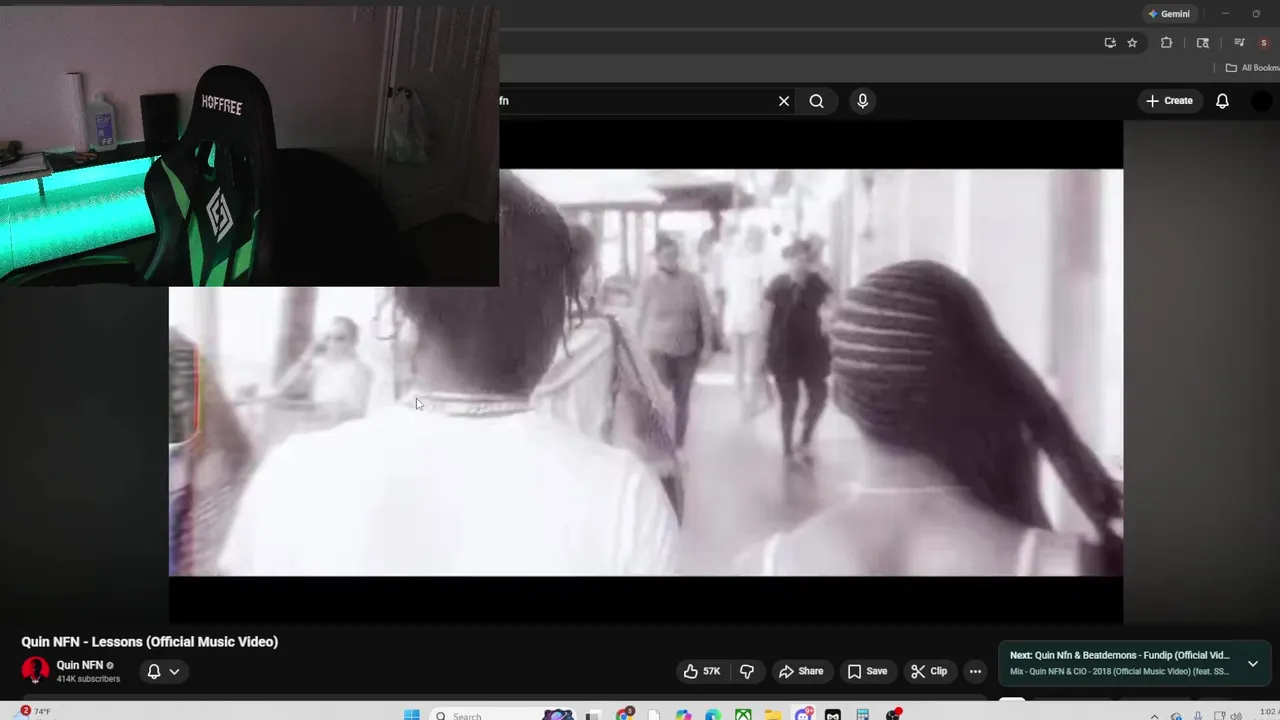This screenshot has width=1280, height=720.
Task: Open the All Bookmarks folder
Action: pyautogui.click(x=1253, y=68)
